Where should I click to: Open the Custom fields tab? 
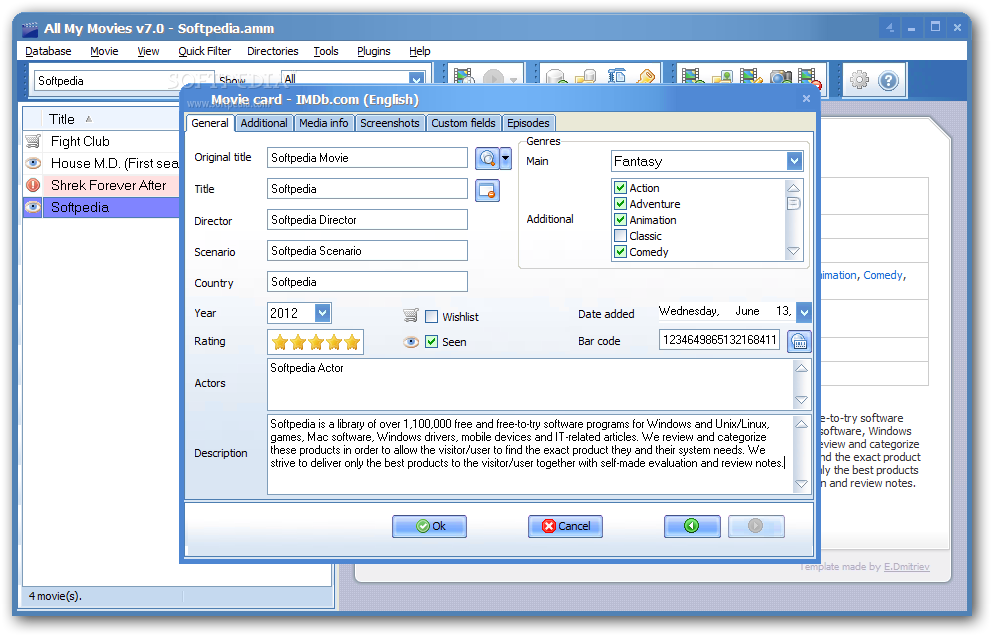(463, 123)
